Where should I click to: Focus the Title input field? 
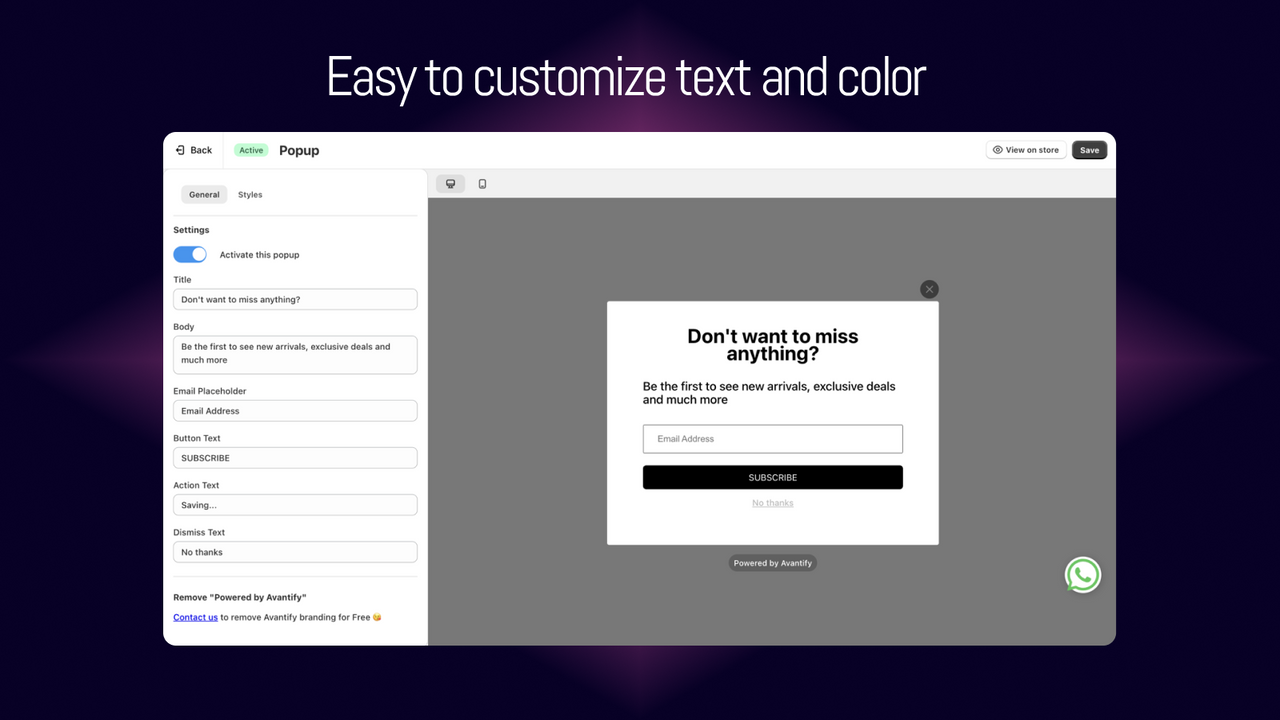click(x=295, y=300)
